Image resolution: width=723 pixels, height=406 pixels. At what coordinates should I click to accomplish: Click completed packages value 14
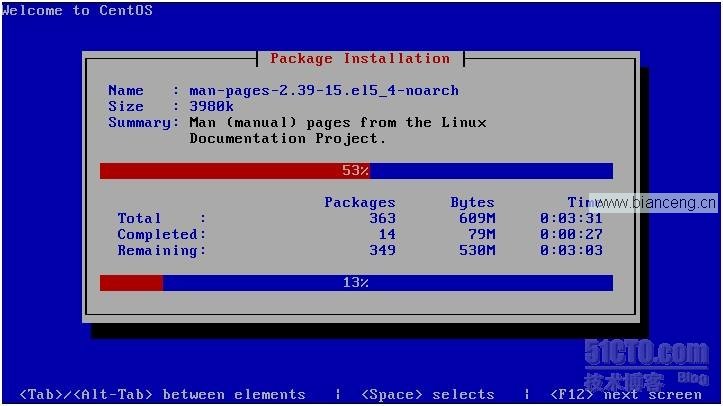[x=387, y=234]
